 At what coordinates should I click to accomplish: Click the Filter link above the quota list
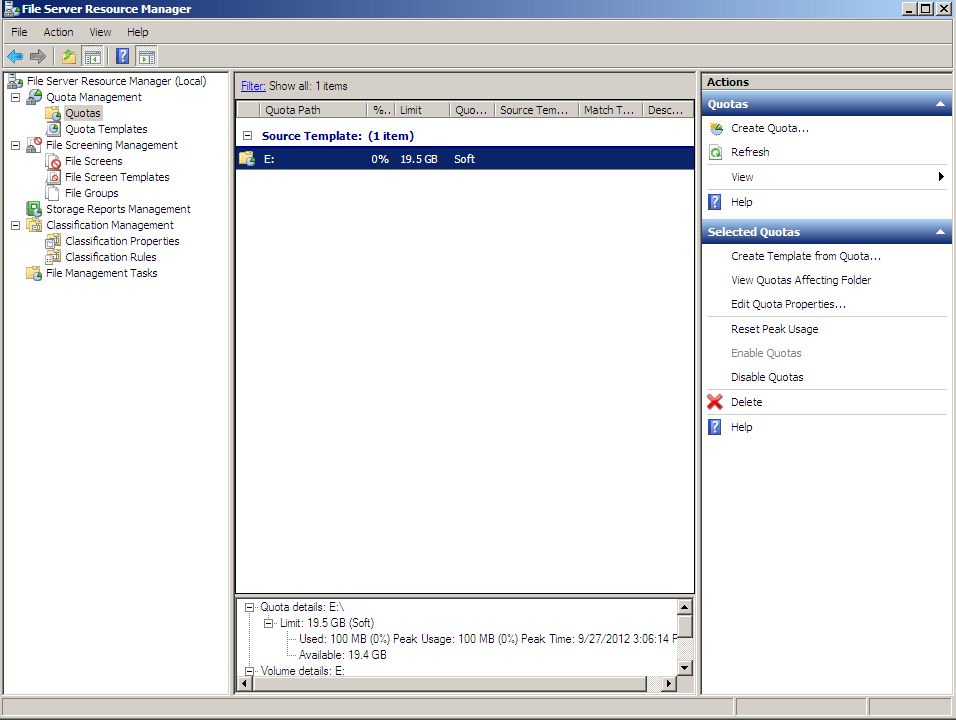tap(252, 86)
